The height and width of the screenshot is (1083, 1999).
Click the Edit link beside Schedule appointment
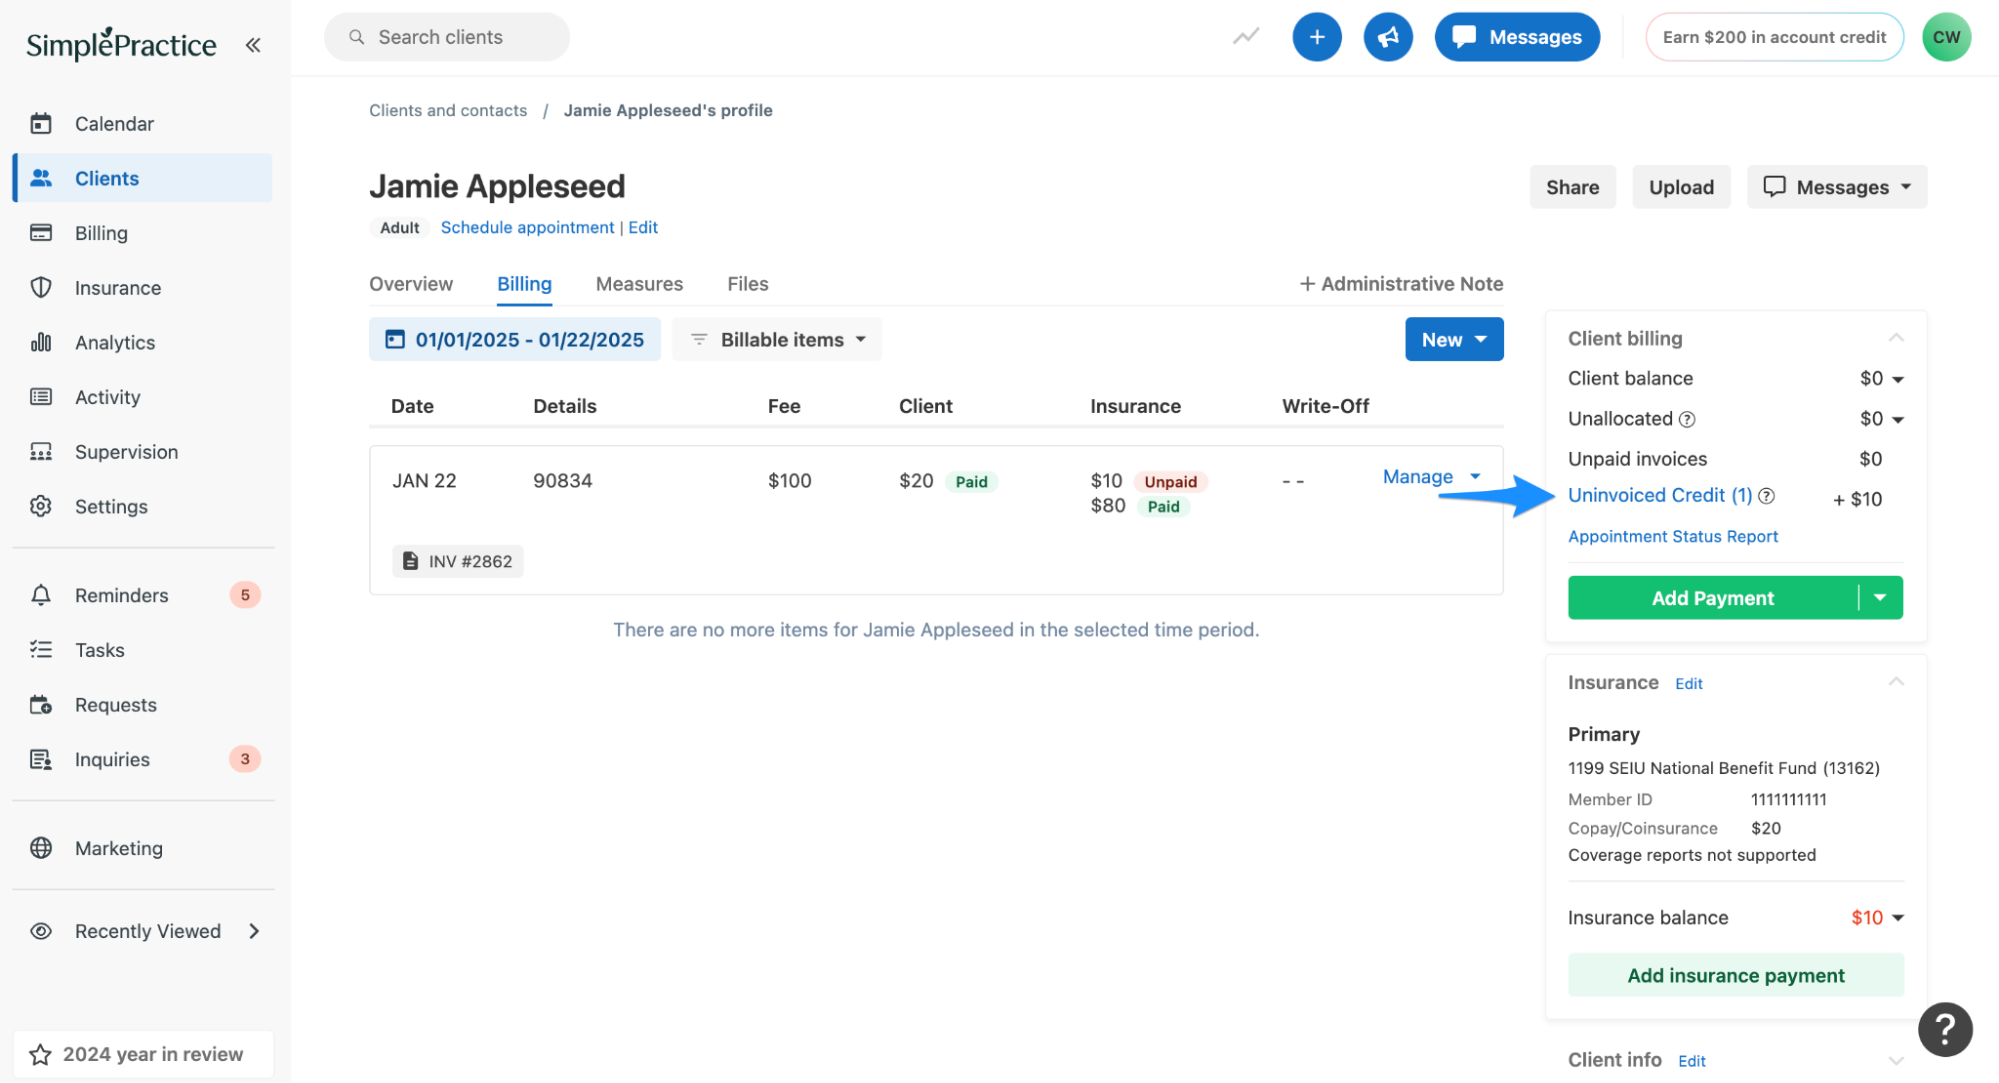[x=643, y=228]
